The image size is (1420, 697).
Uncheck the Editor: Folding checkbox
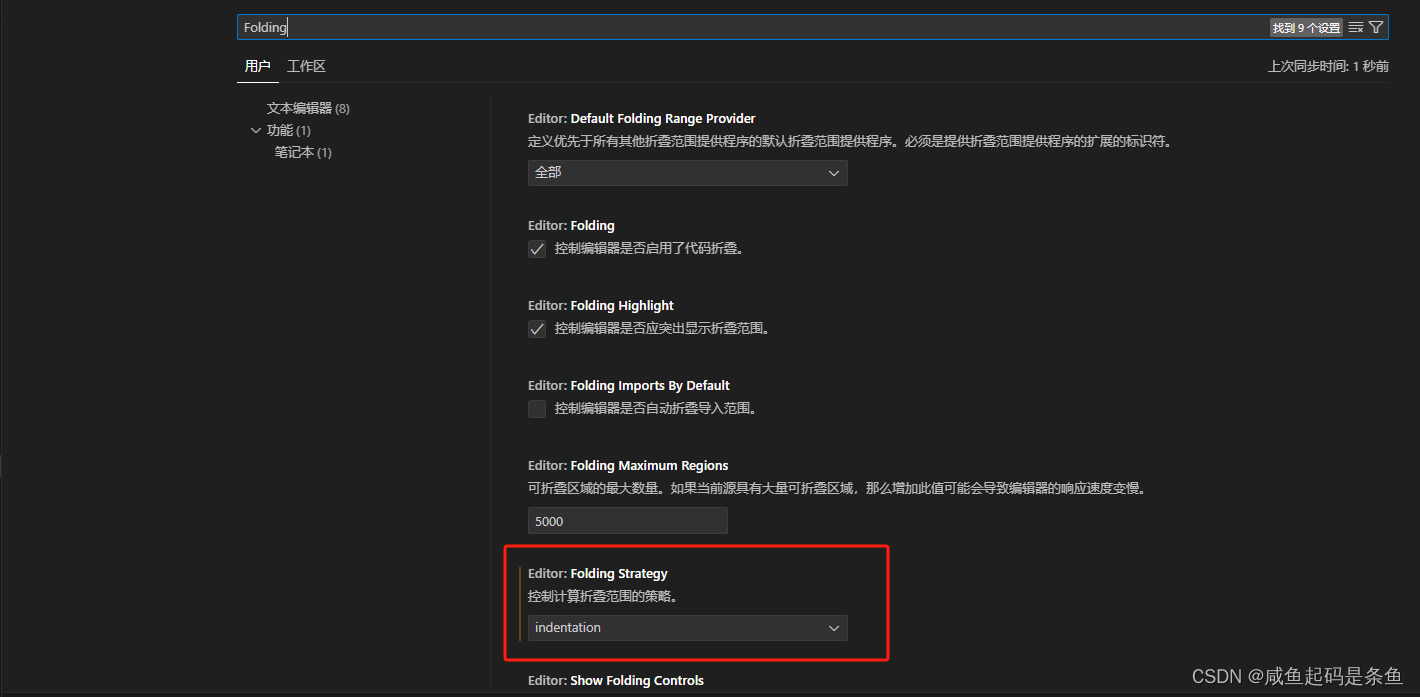(x=537, y=249)
